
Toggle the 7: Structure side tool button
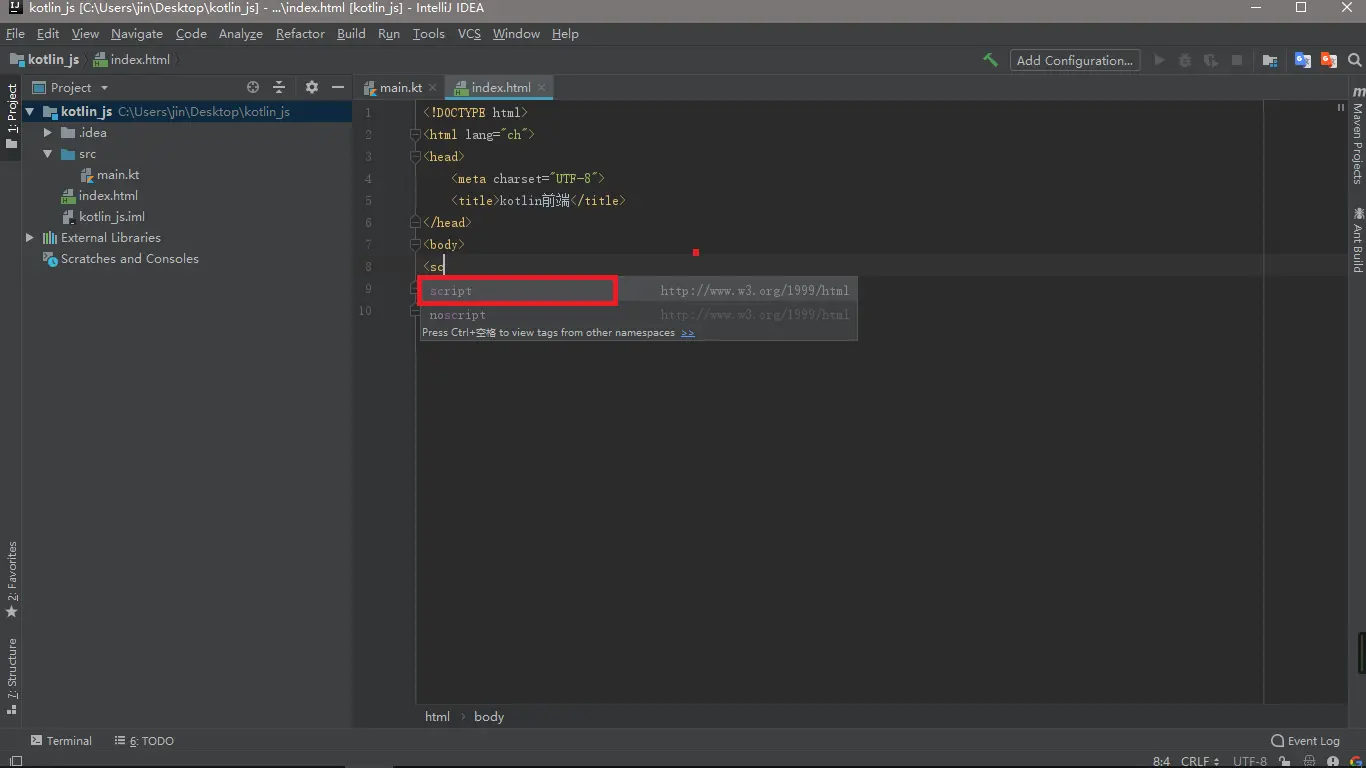pyautogui.click(x=12, y=676)
